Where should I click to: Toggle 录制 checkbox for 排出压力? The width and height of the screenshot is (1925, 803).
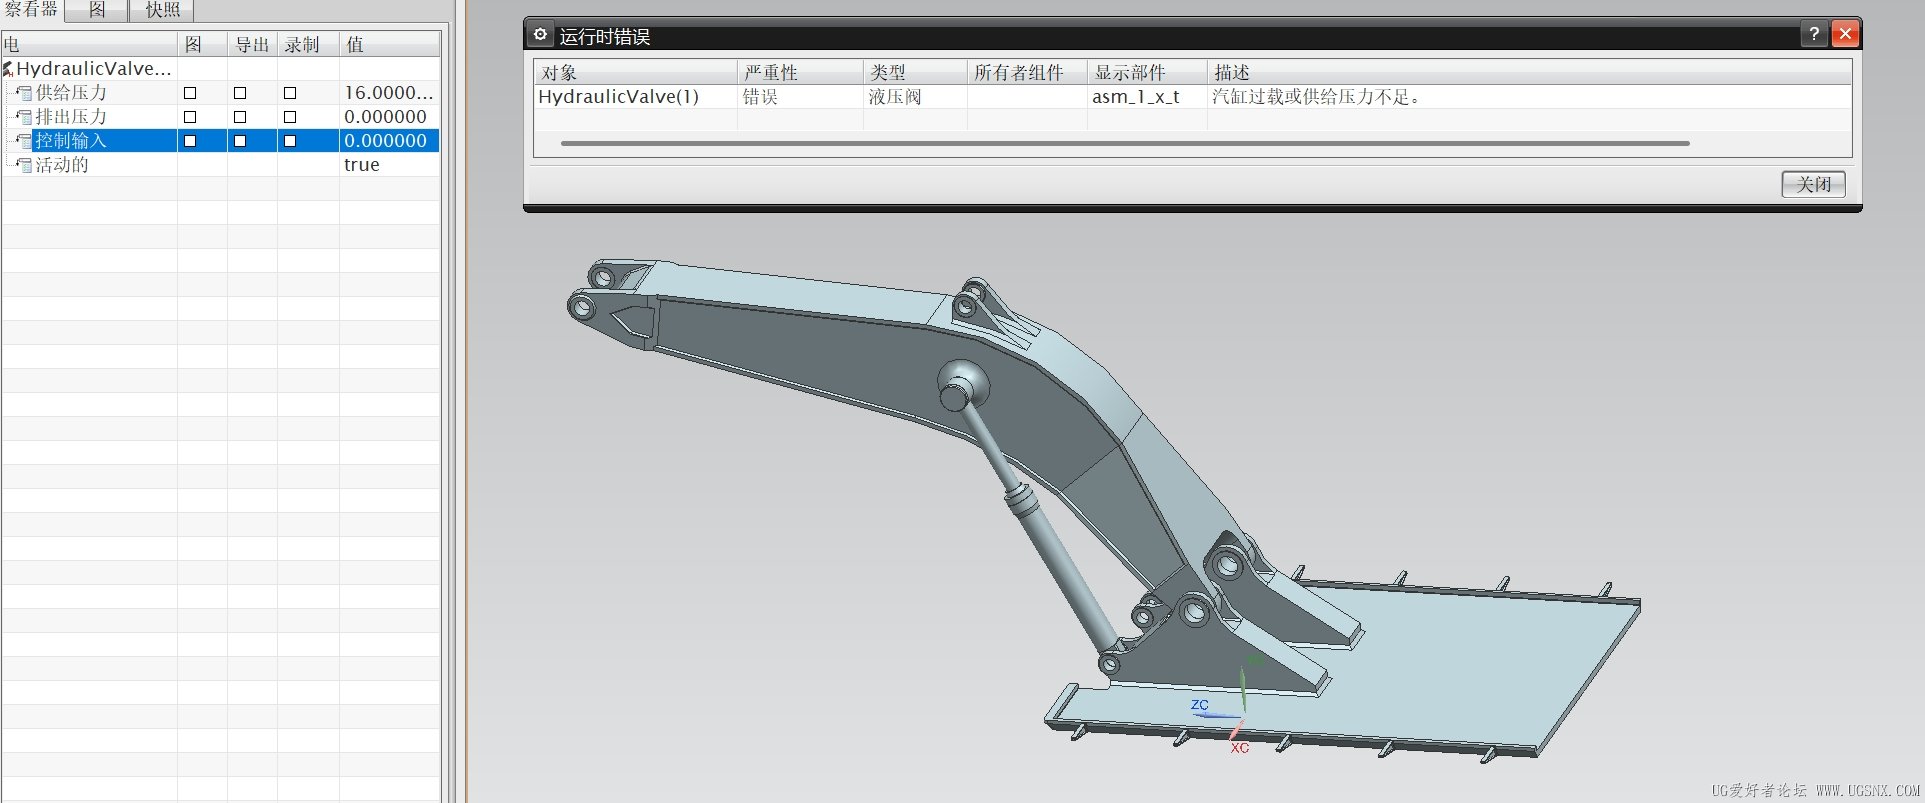coord(290,117)
